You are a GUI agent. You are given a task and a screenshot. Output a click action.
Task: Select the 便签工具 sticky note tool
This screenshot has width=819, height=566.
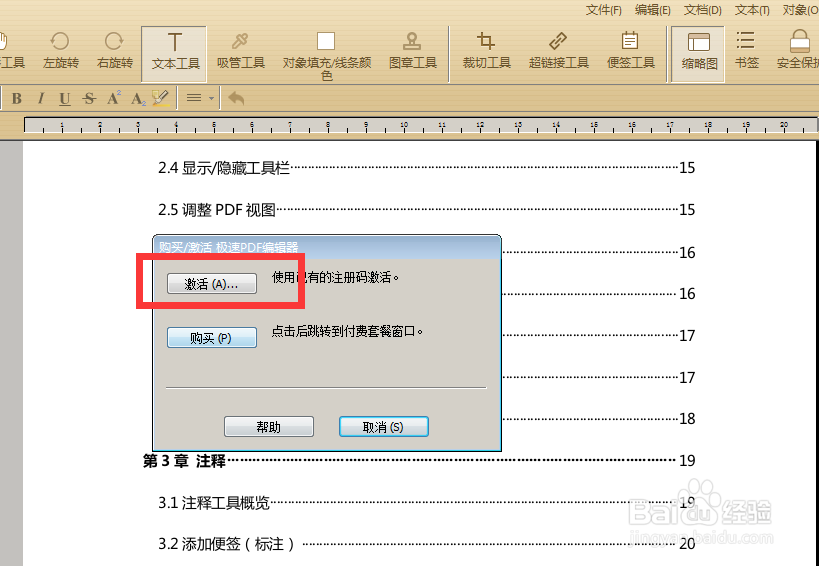(x=630, y=51)
